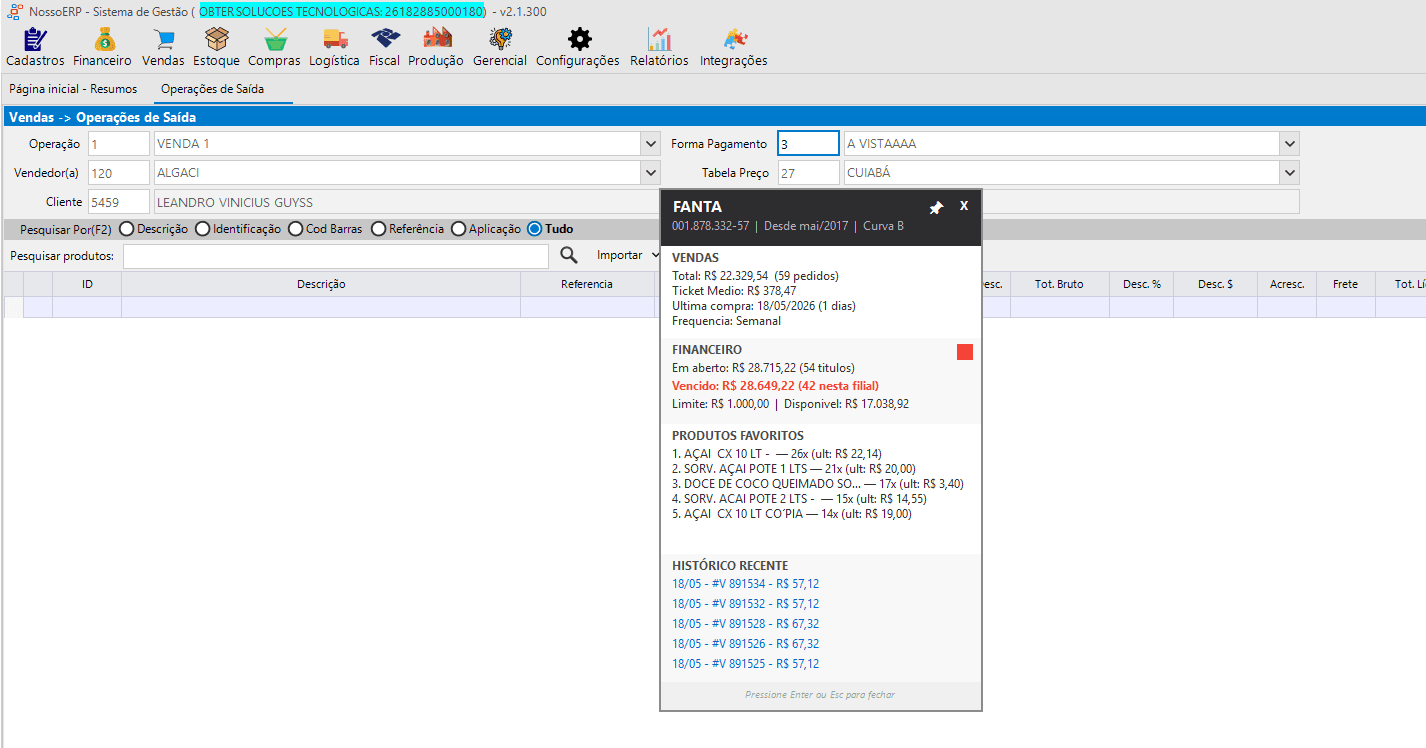Open the Compras basket icon
The height and width of the screenshot is (748, 1426).
(x=275, y=39)
